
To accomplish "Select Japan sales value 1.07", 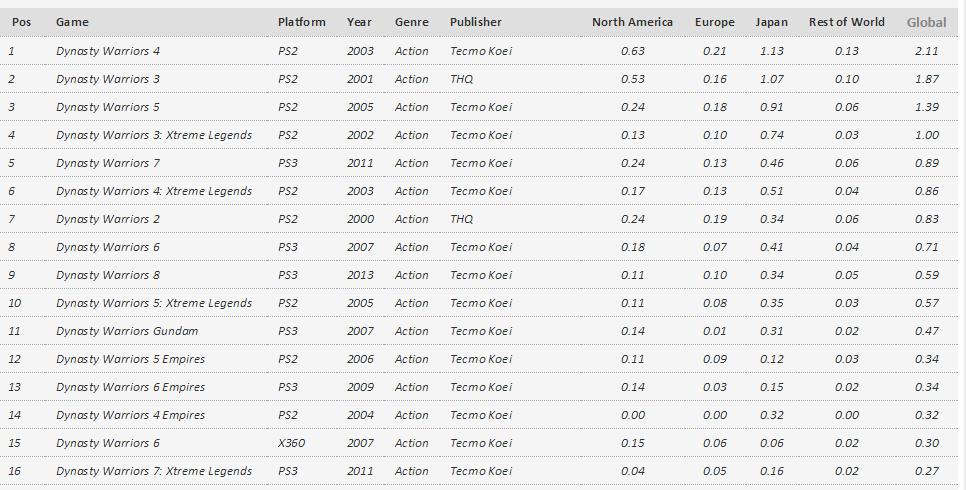I will point(771,79).
